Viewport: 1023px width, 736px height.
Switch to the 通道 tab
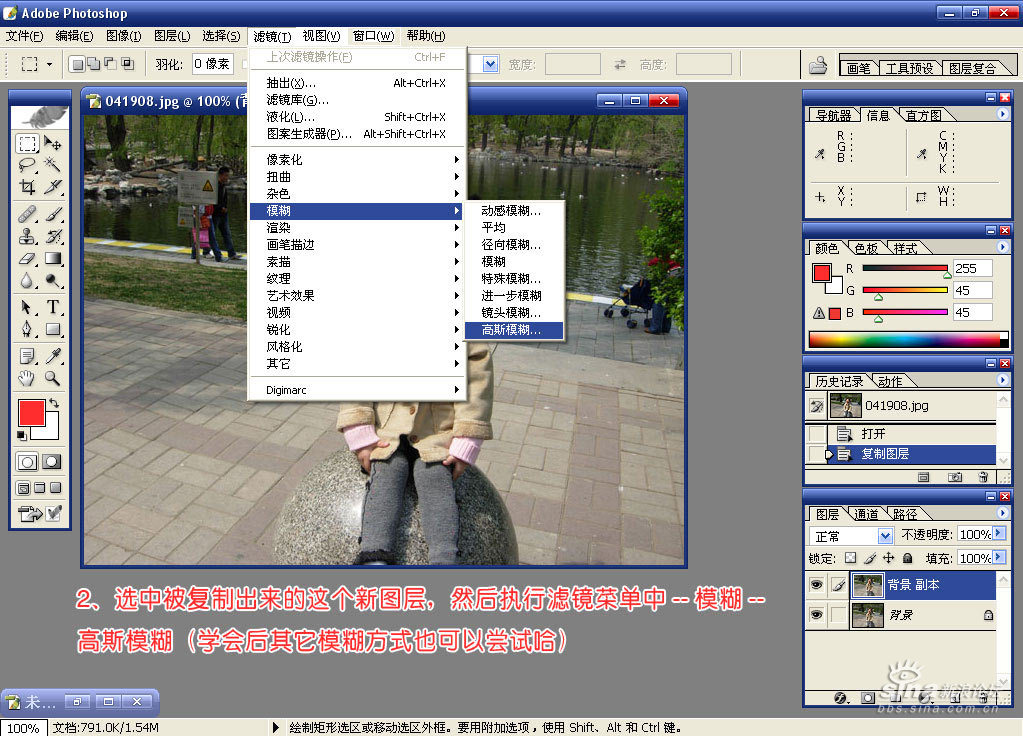coord(866,514)
